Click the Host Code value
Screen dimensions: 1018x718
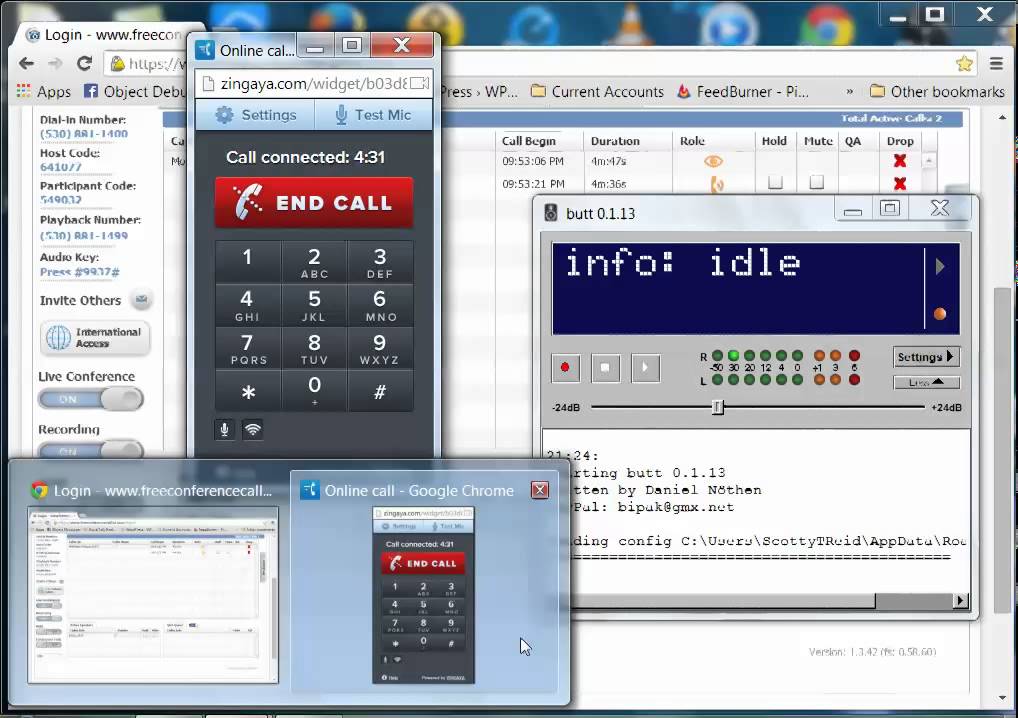click(x=60, y=167)
